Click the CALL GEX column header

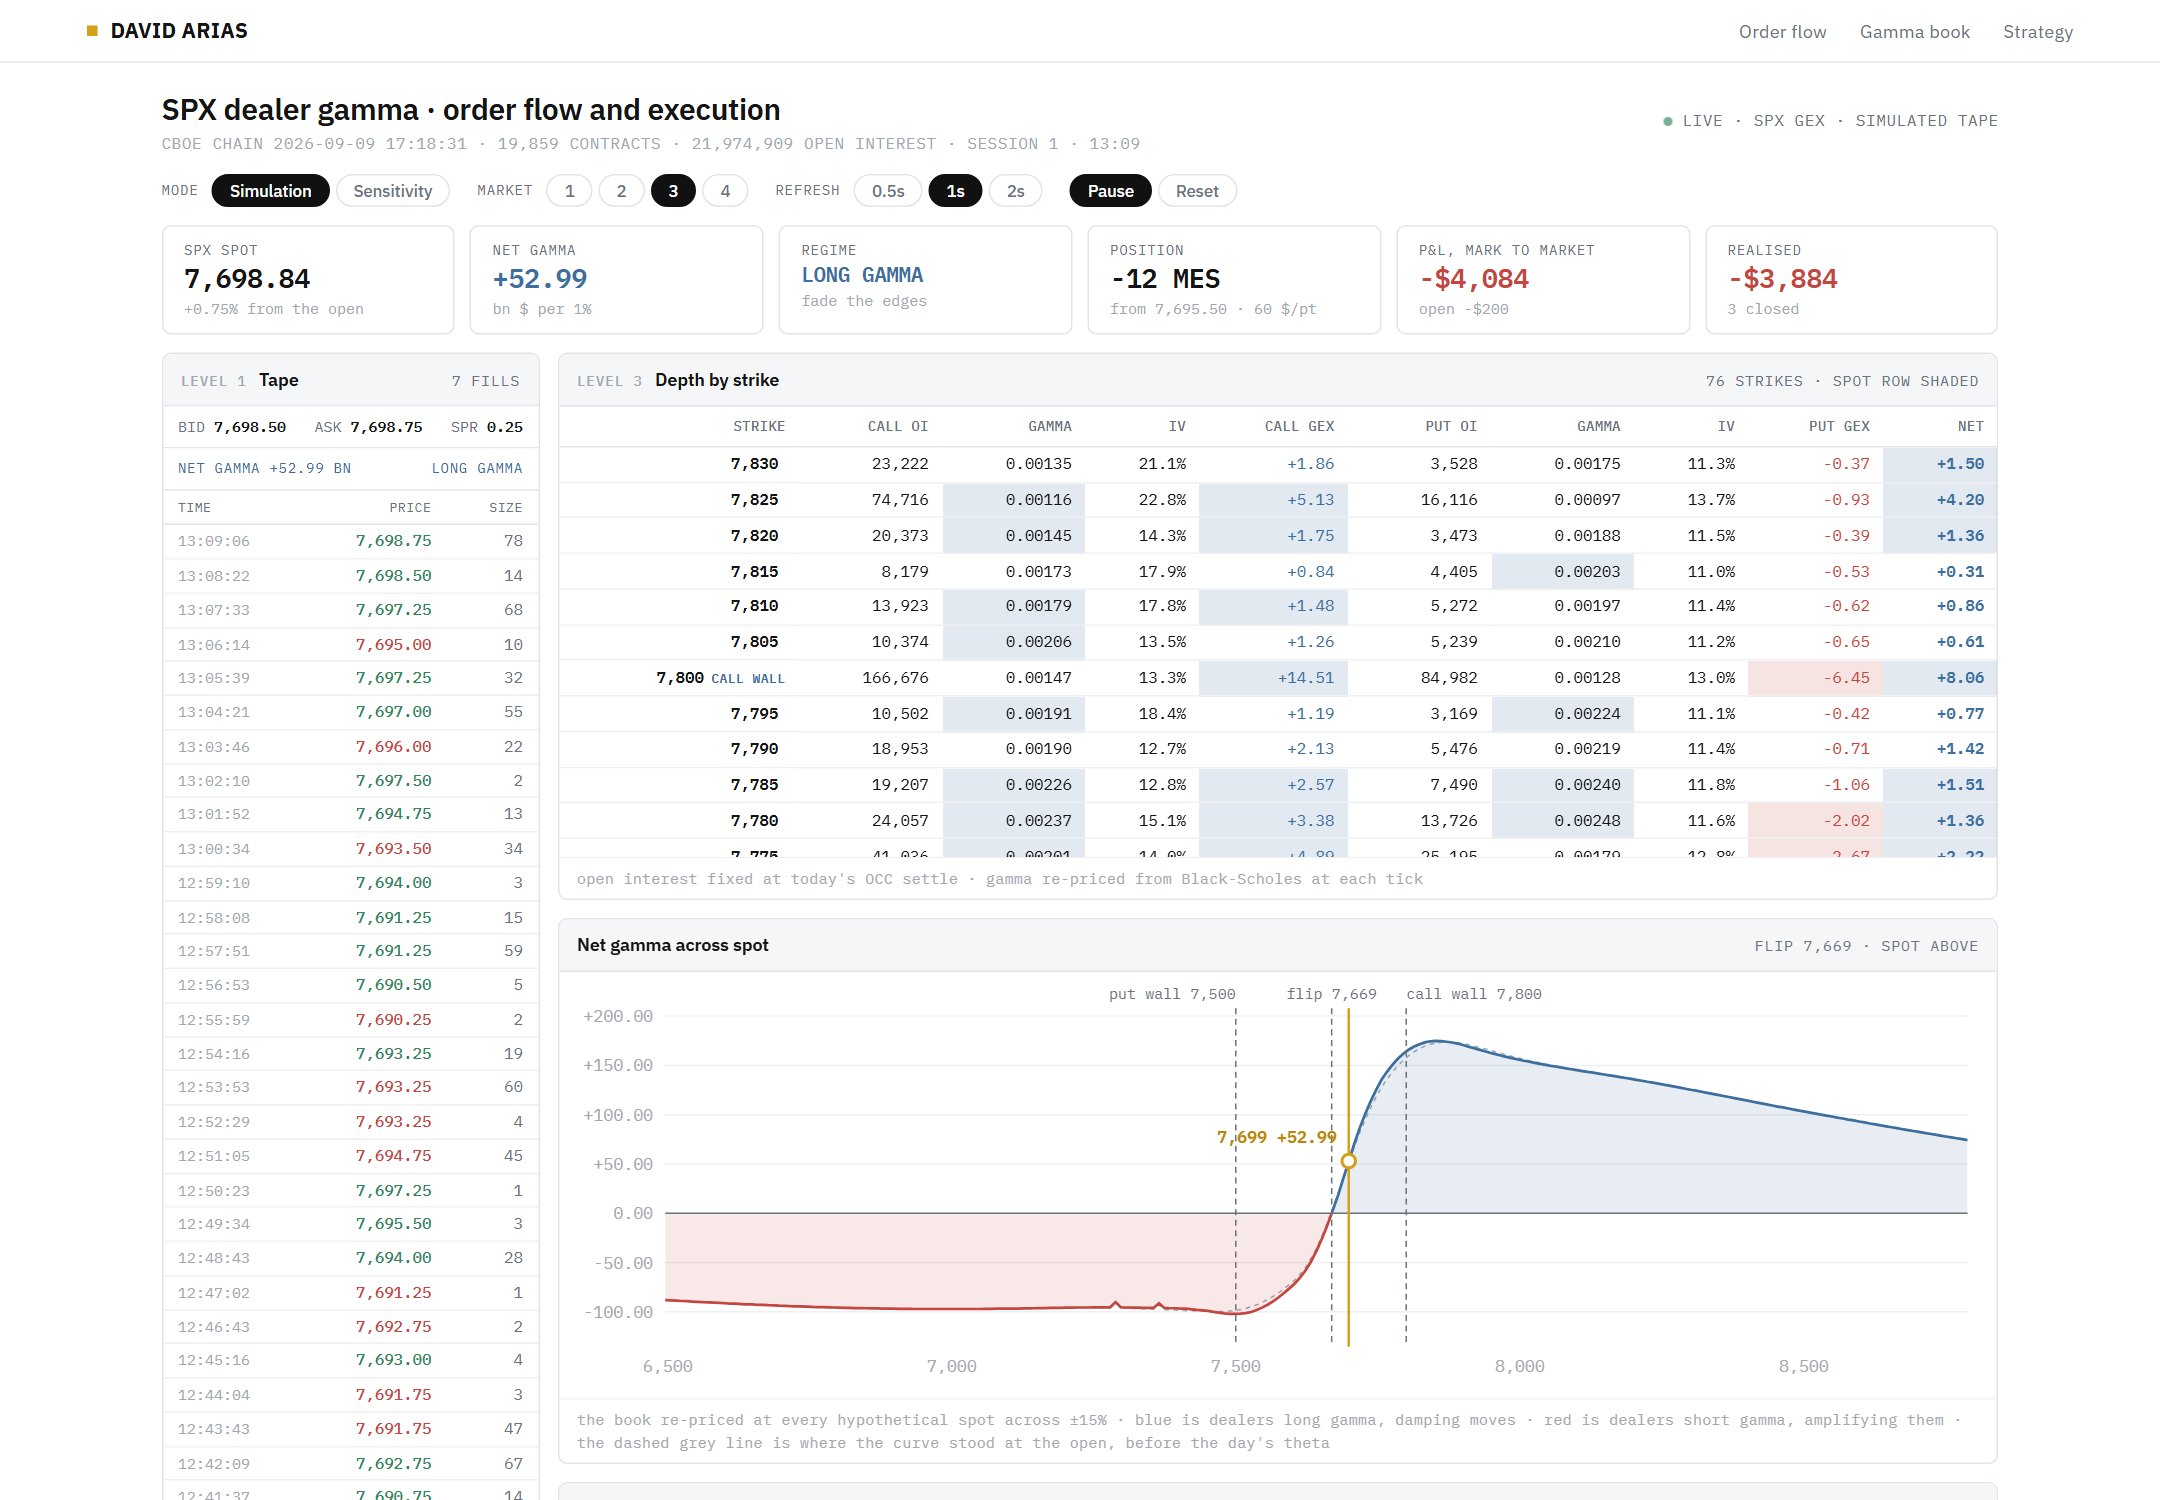[x=1299, y=426]
